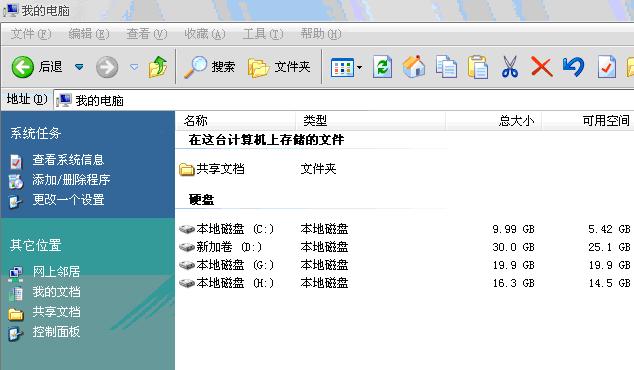Screen dimensions: 634x370
Task: Click the H: drive disk icon
Action: coord(187,283)
